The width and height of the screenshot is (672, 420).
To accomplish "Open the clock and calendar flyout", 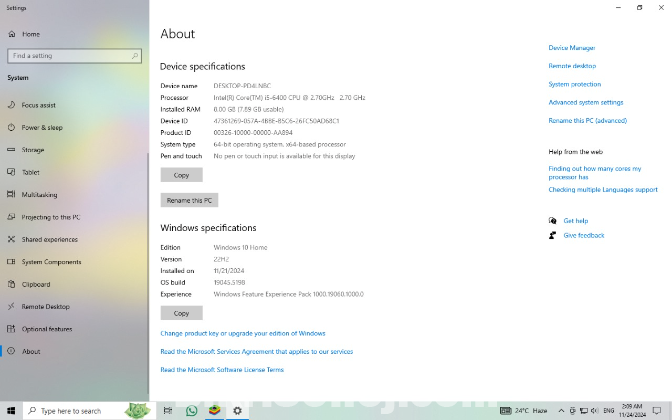I will tap(632, 411).
